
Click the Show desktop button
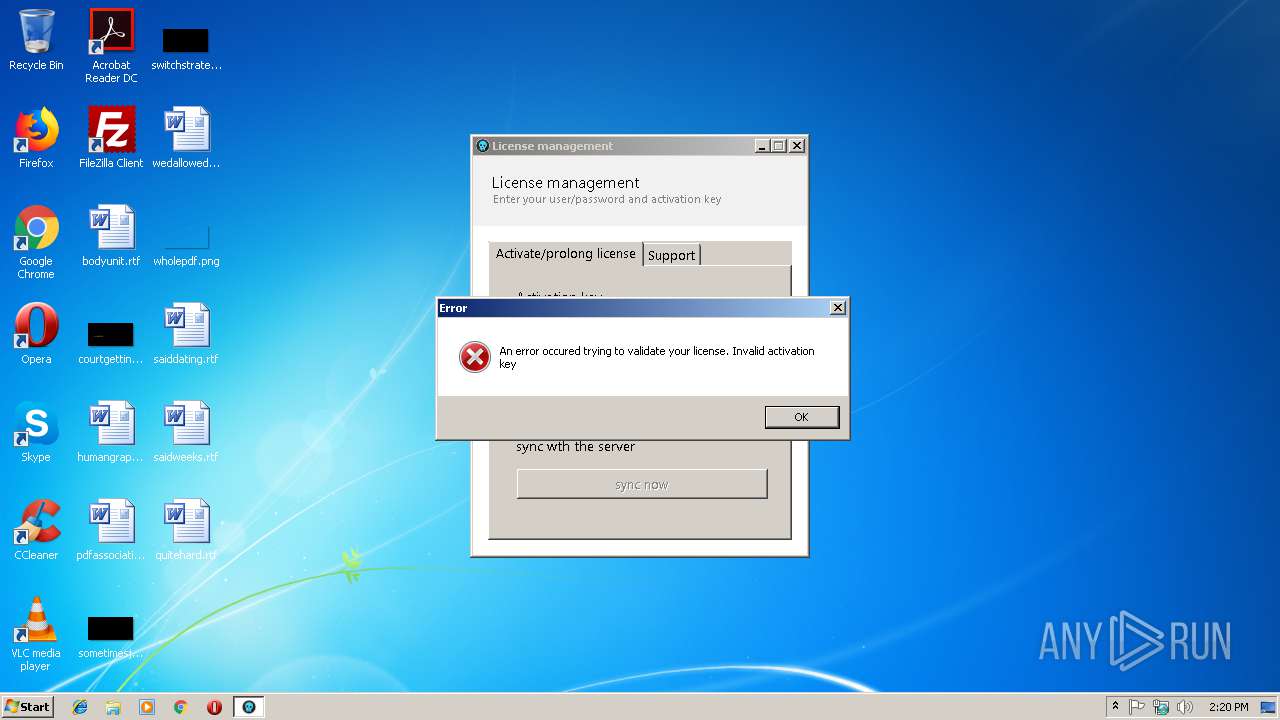click(1269, 707)
